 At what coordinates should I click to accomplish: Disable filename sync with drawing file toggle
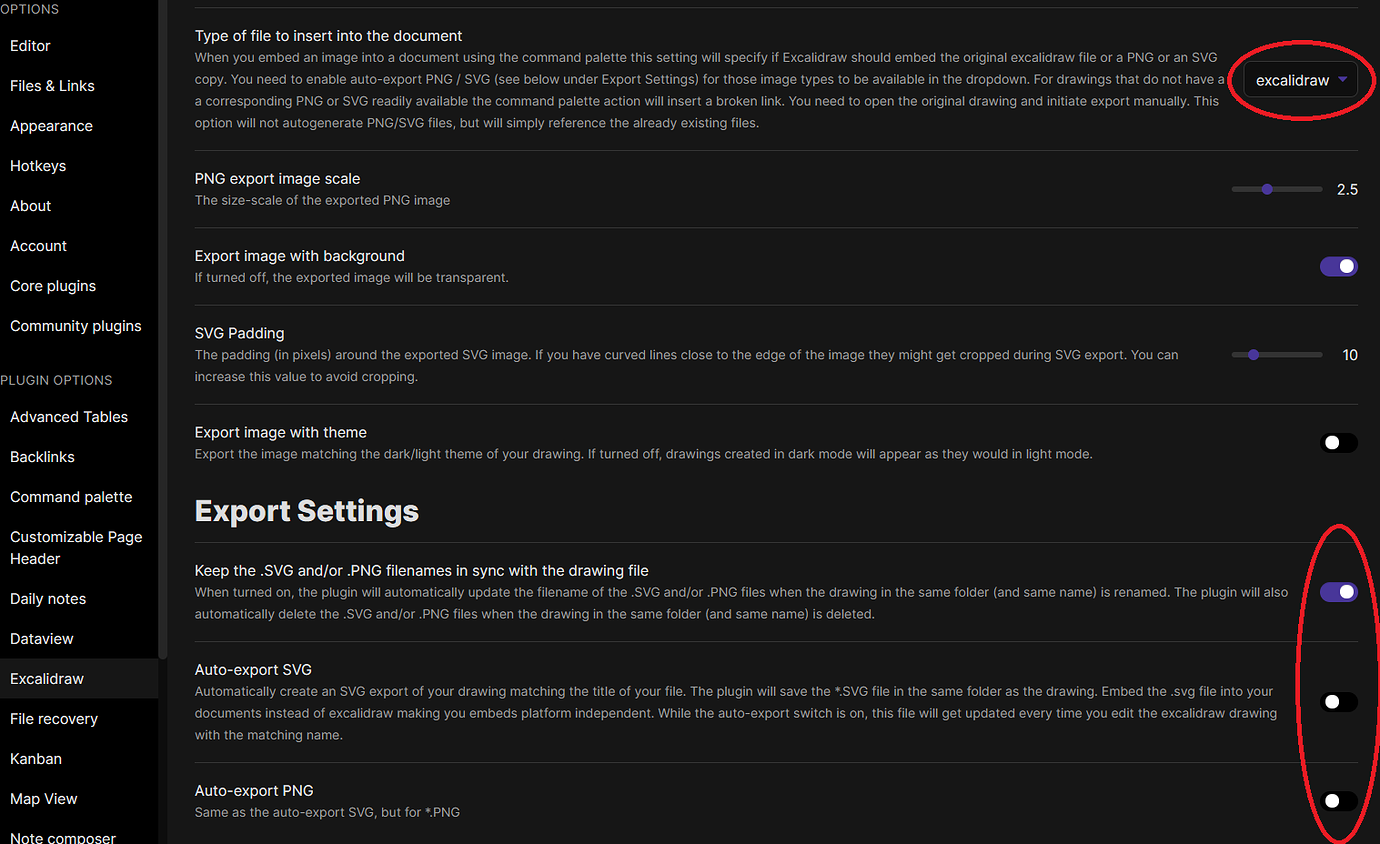pyautogui.click(x=1338, y=591)
